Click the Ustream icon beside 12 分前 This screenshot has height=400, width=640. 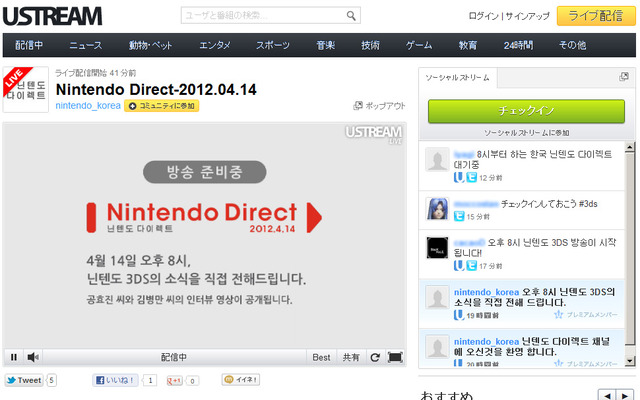459,177
